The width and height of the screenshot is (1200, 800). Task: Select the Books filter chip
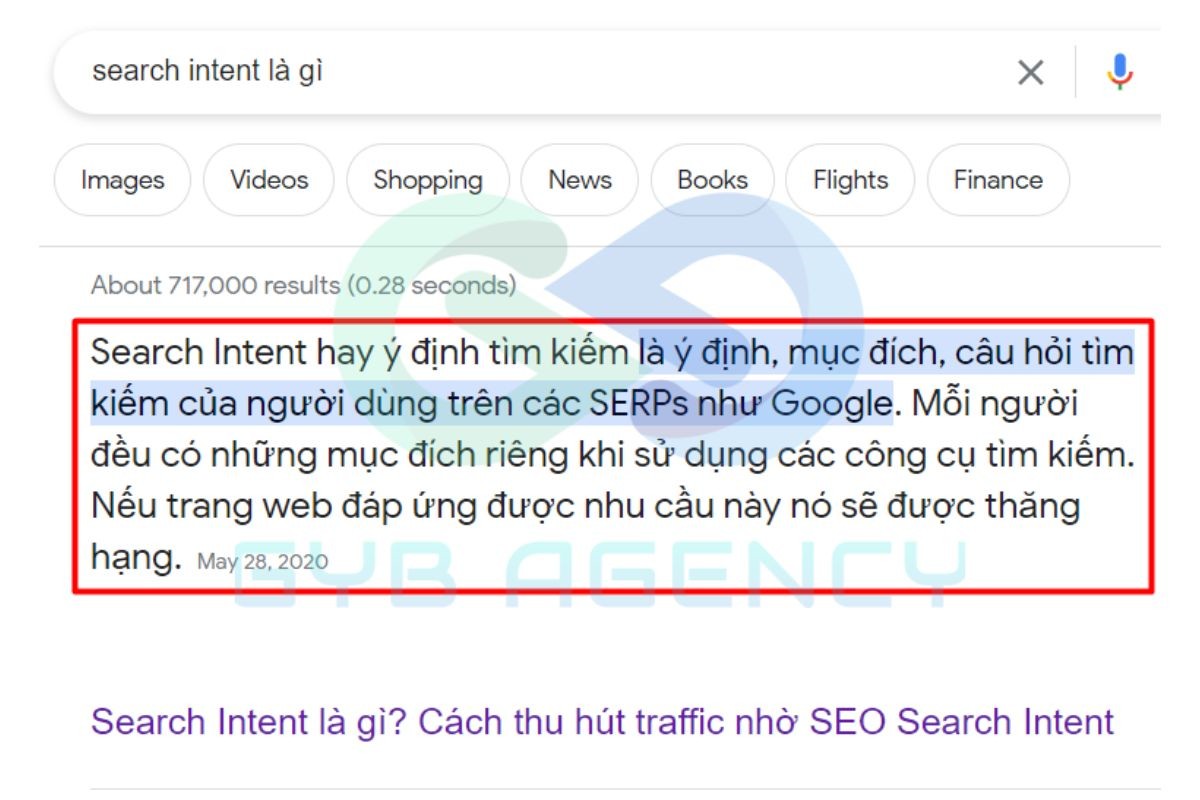click(712, 180)
